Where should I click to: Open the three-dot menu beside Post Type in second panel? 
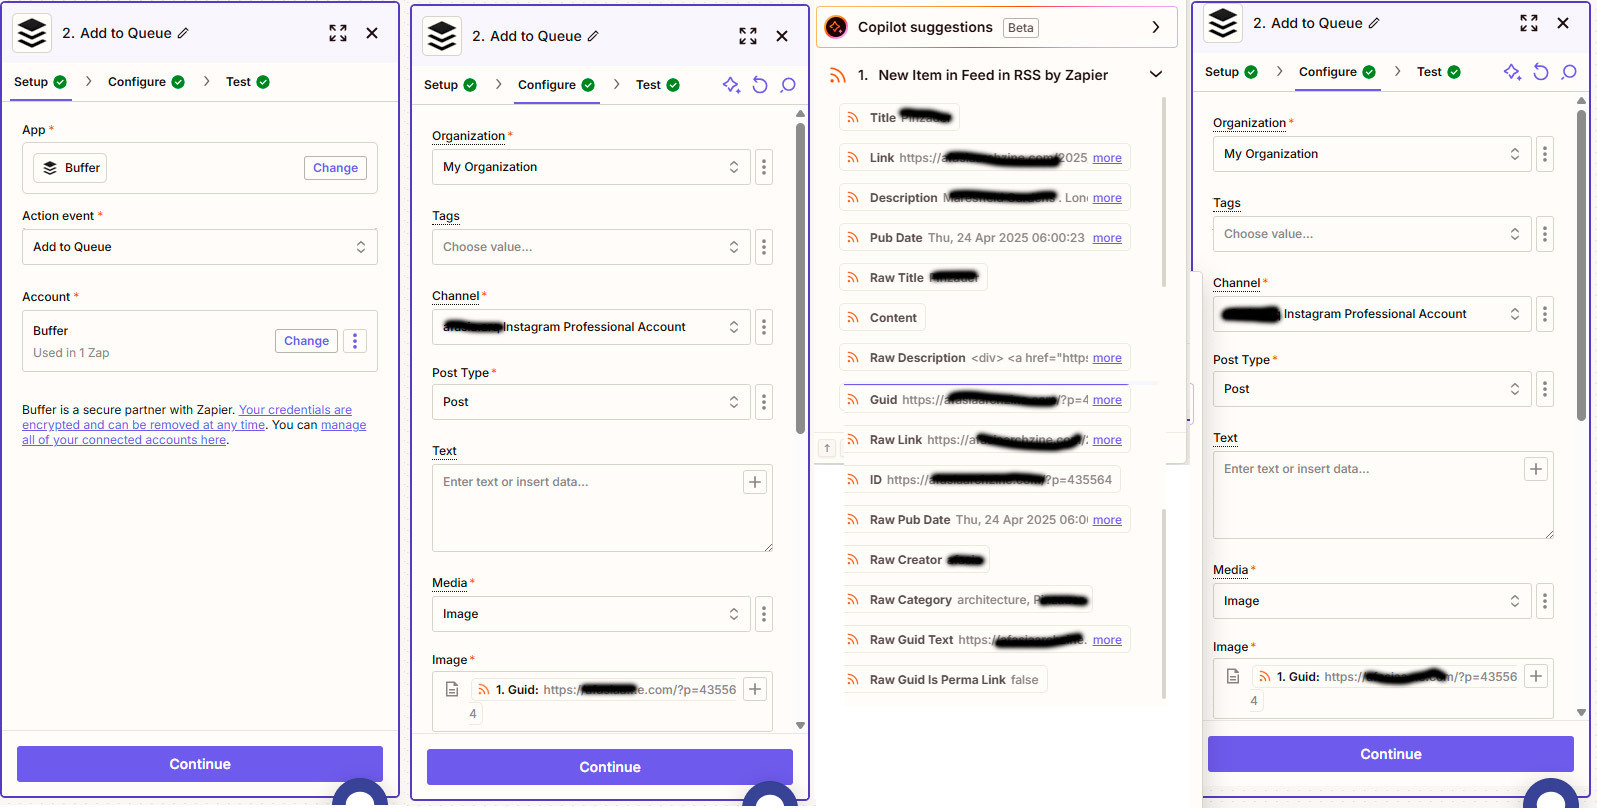click(764, 402)
